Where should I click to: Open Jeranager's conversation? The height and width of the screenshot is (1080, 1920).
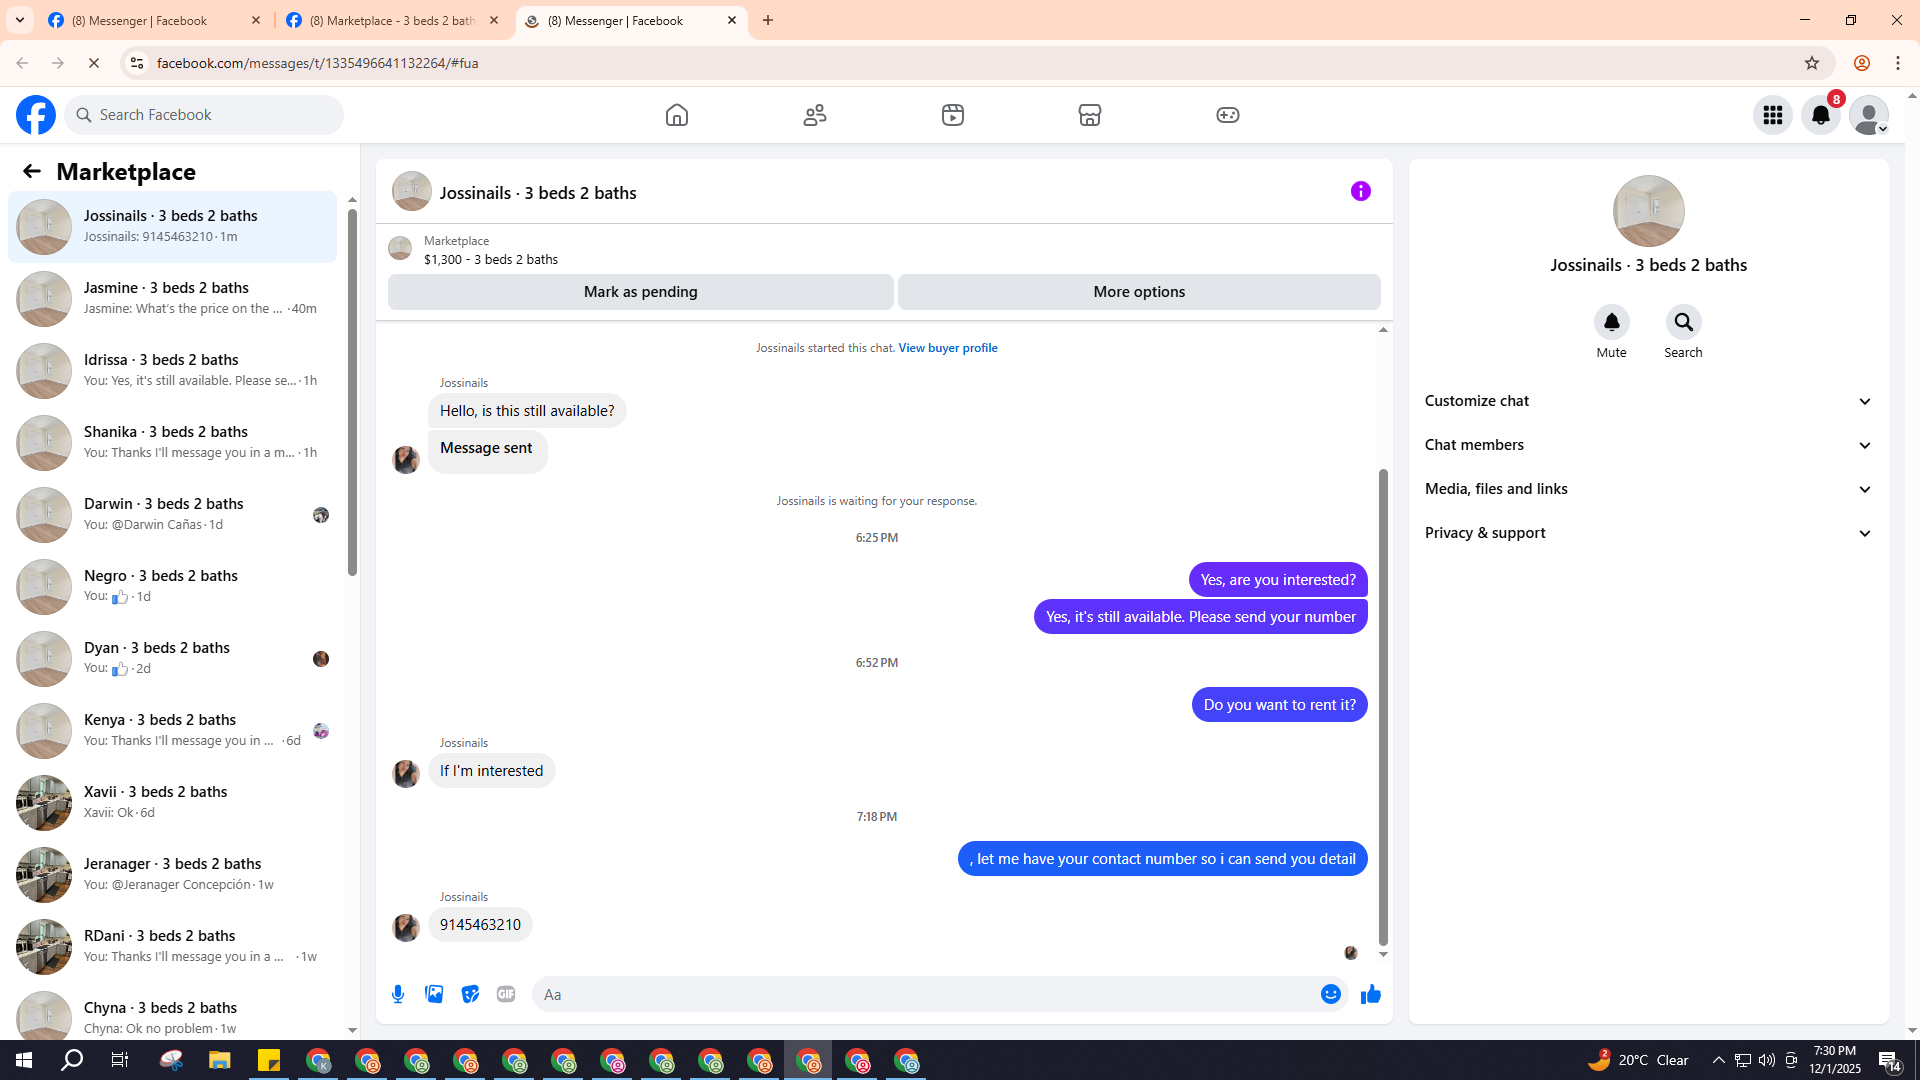pos(173,875)
